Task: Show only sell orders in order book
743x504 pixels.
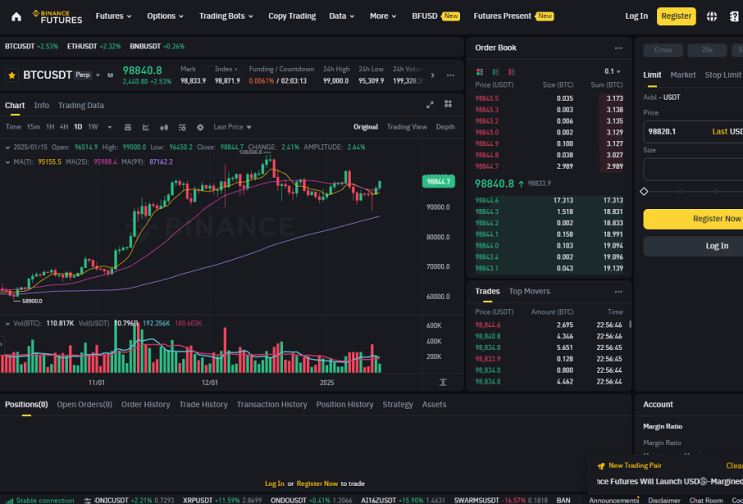Action: pyautogui.click(x=511, y=72)
